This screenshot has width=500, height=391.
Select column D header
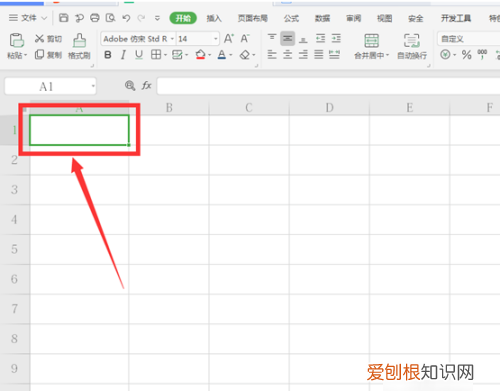click(x=329, y=108)
